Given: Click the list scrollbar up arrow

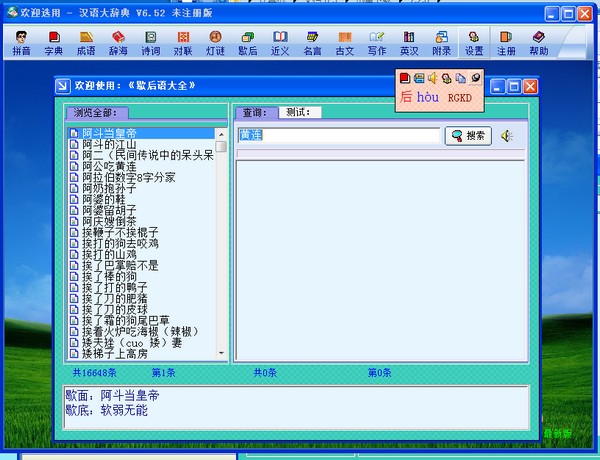Looking at the screenshot, I should pyautogui.click(x=221, y=134).
